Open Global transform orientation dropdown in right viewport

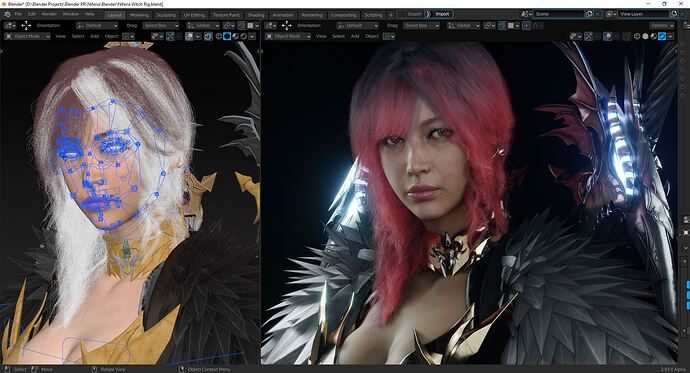[x=463, y=26]
